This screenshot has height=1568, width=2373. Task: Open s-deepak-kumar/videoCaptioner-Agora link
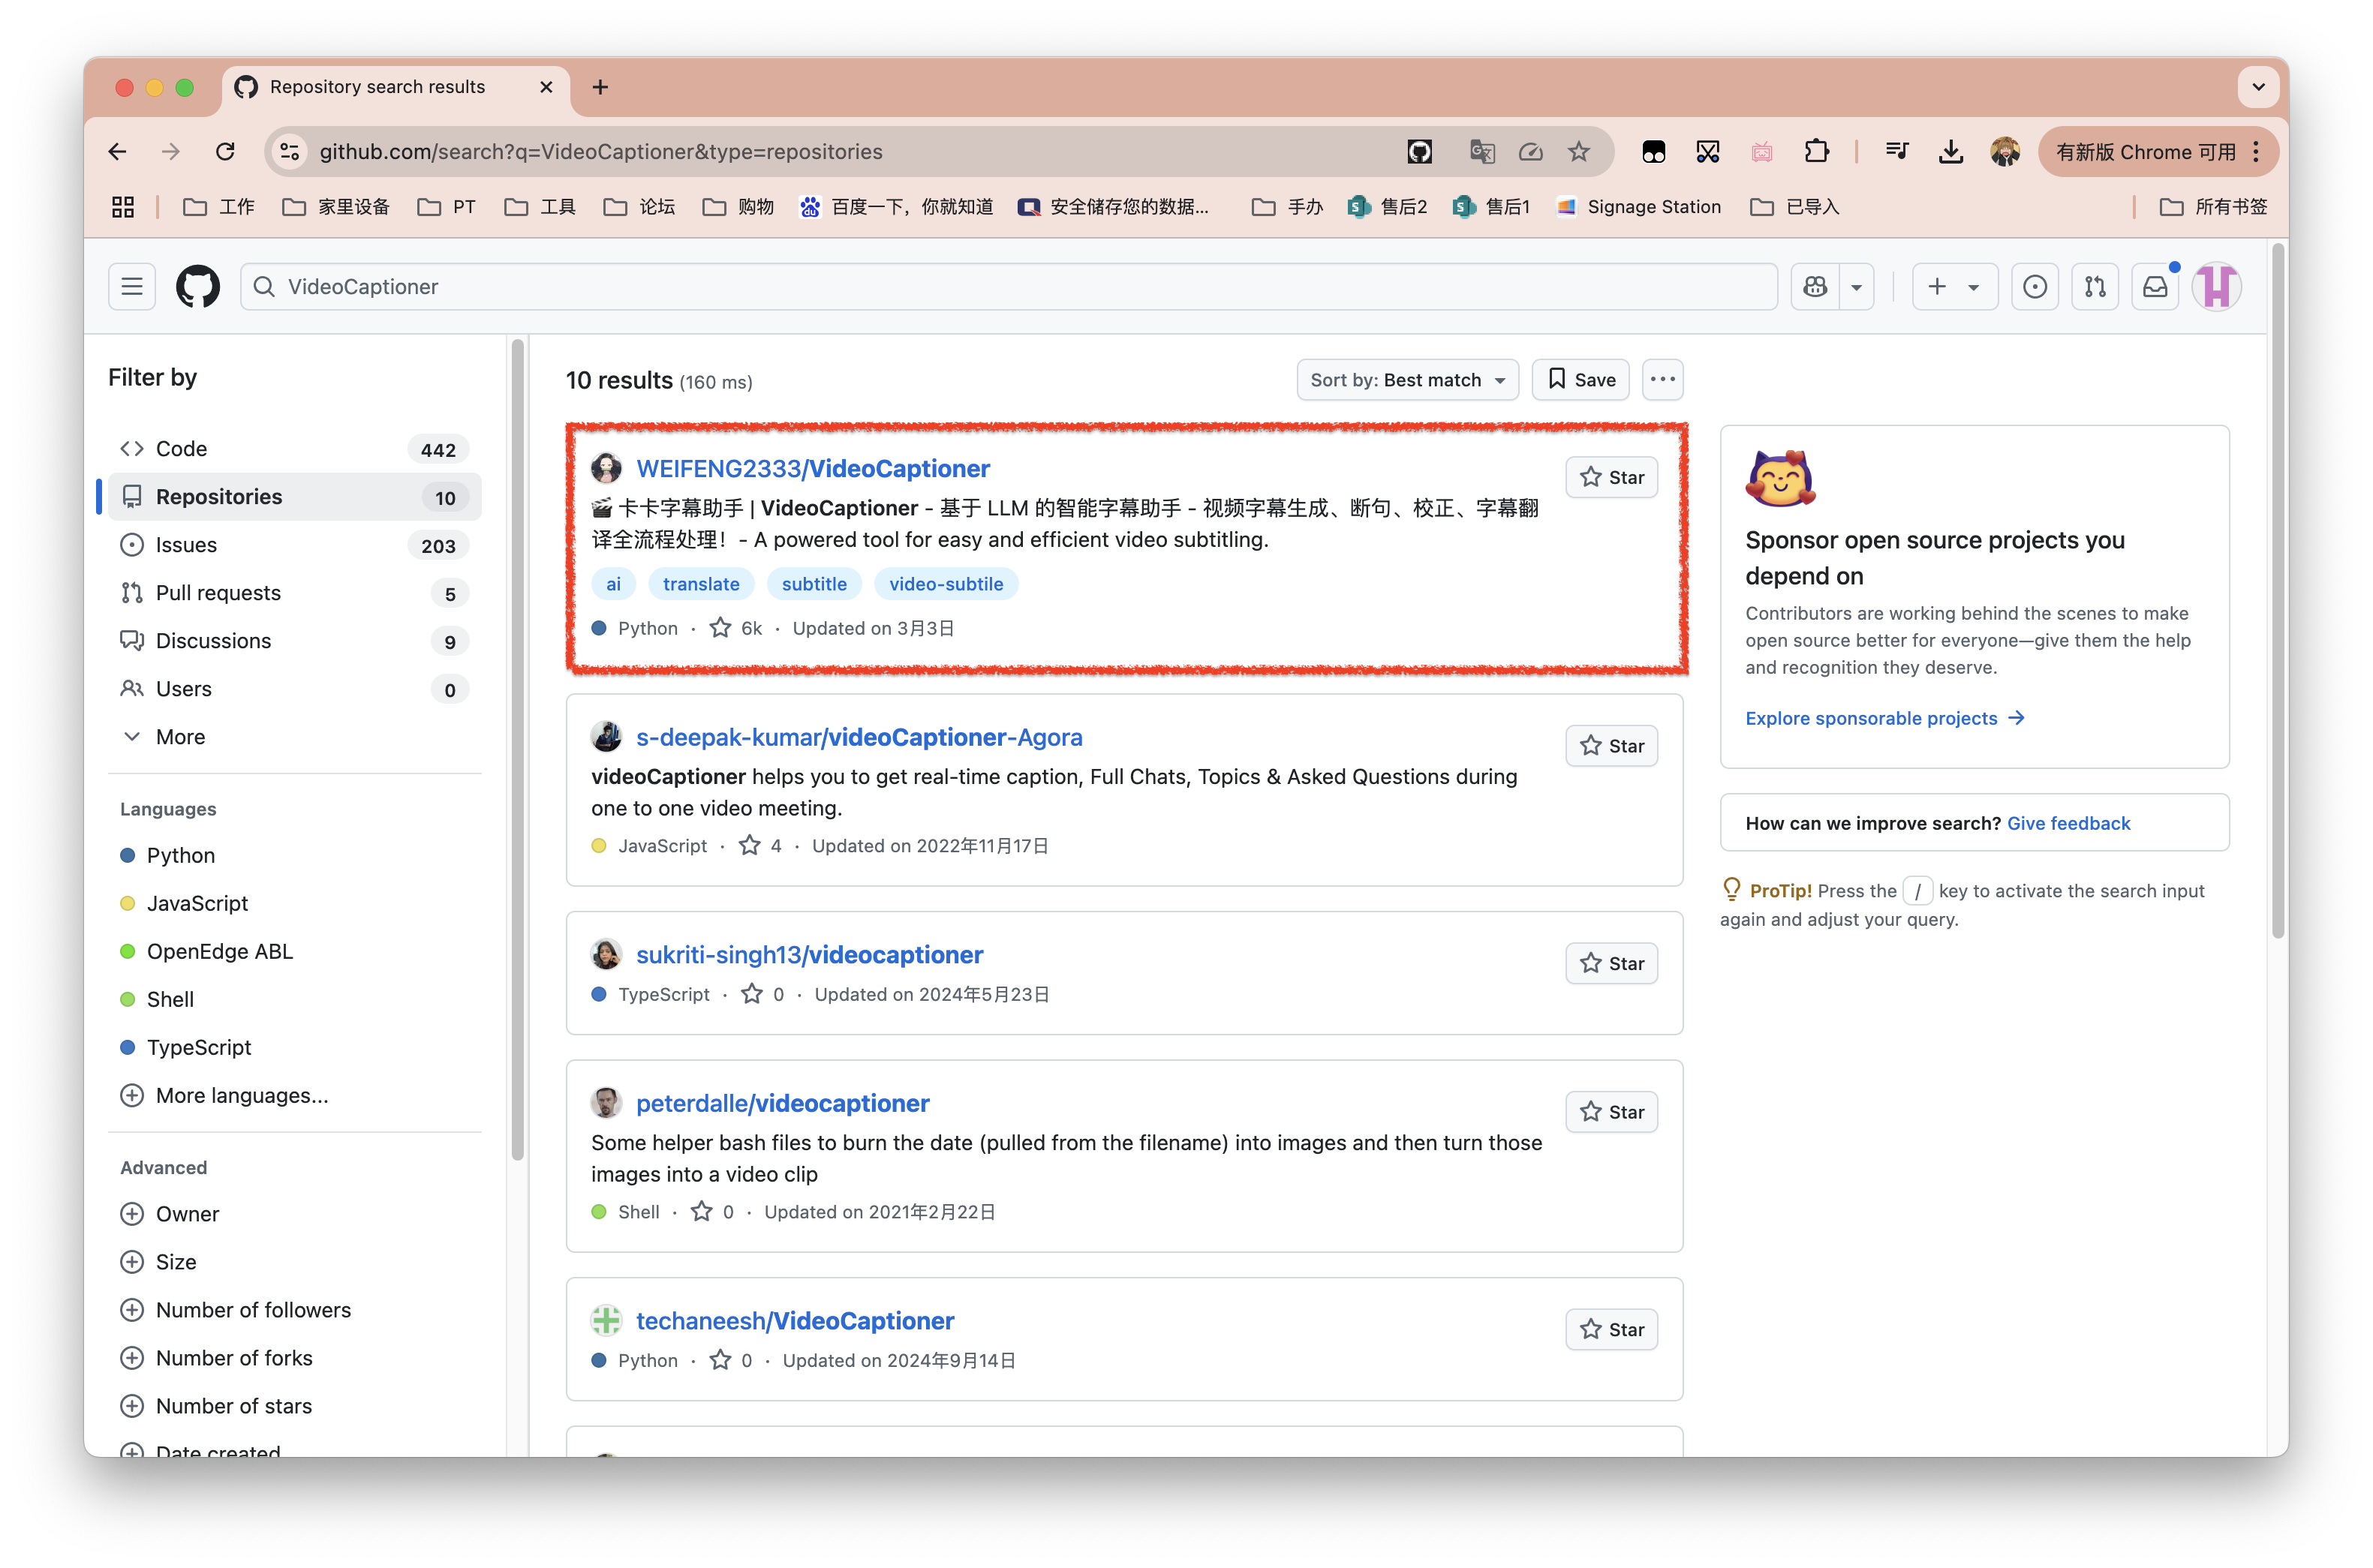pyautogui.click(x=859, y=737)
